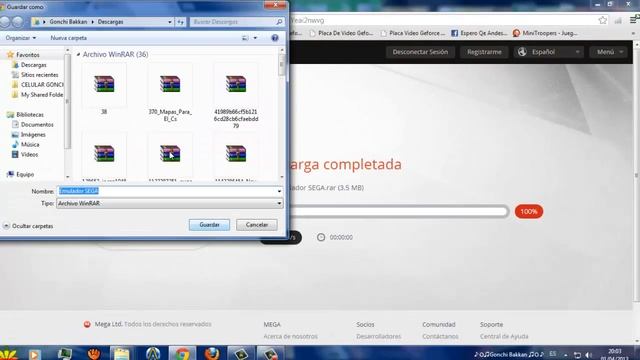Click the 100% progress badge

coord(529,211)
